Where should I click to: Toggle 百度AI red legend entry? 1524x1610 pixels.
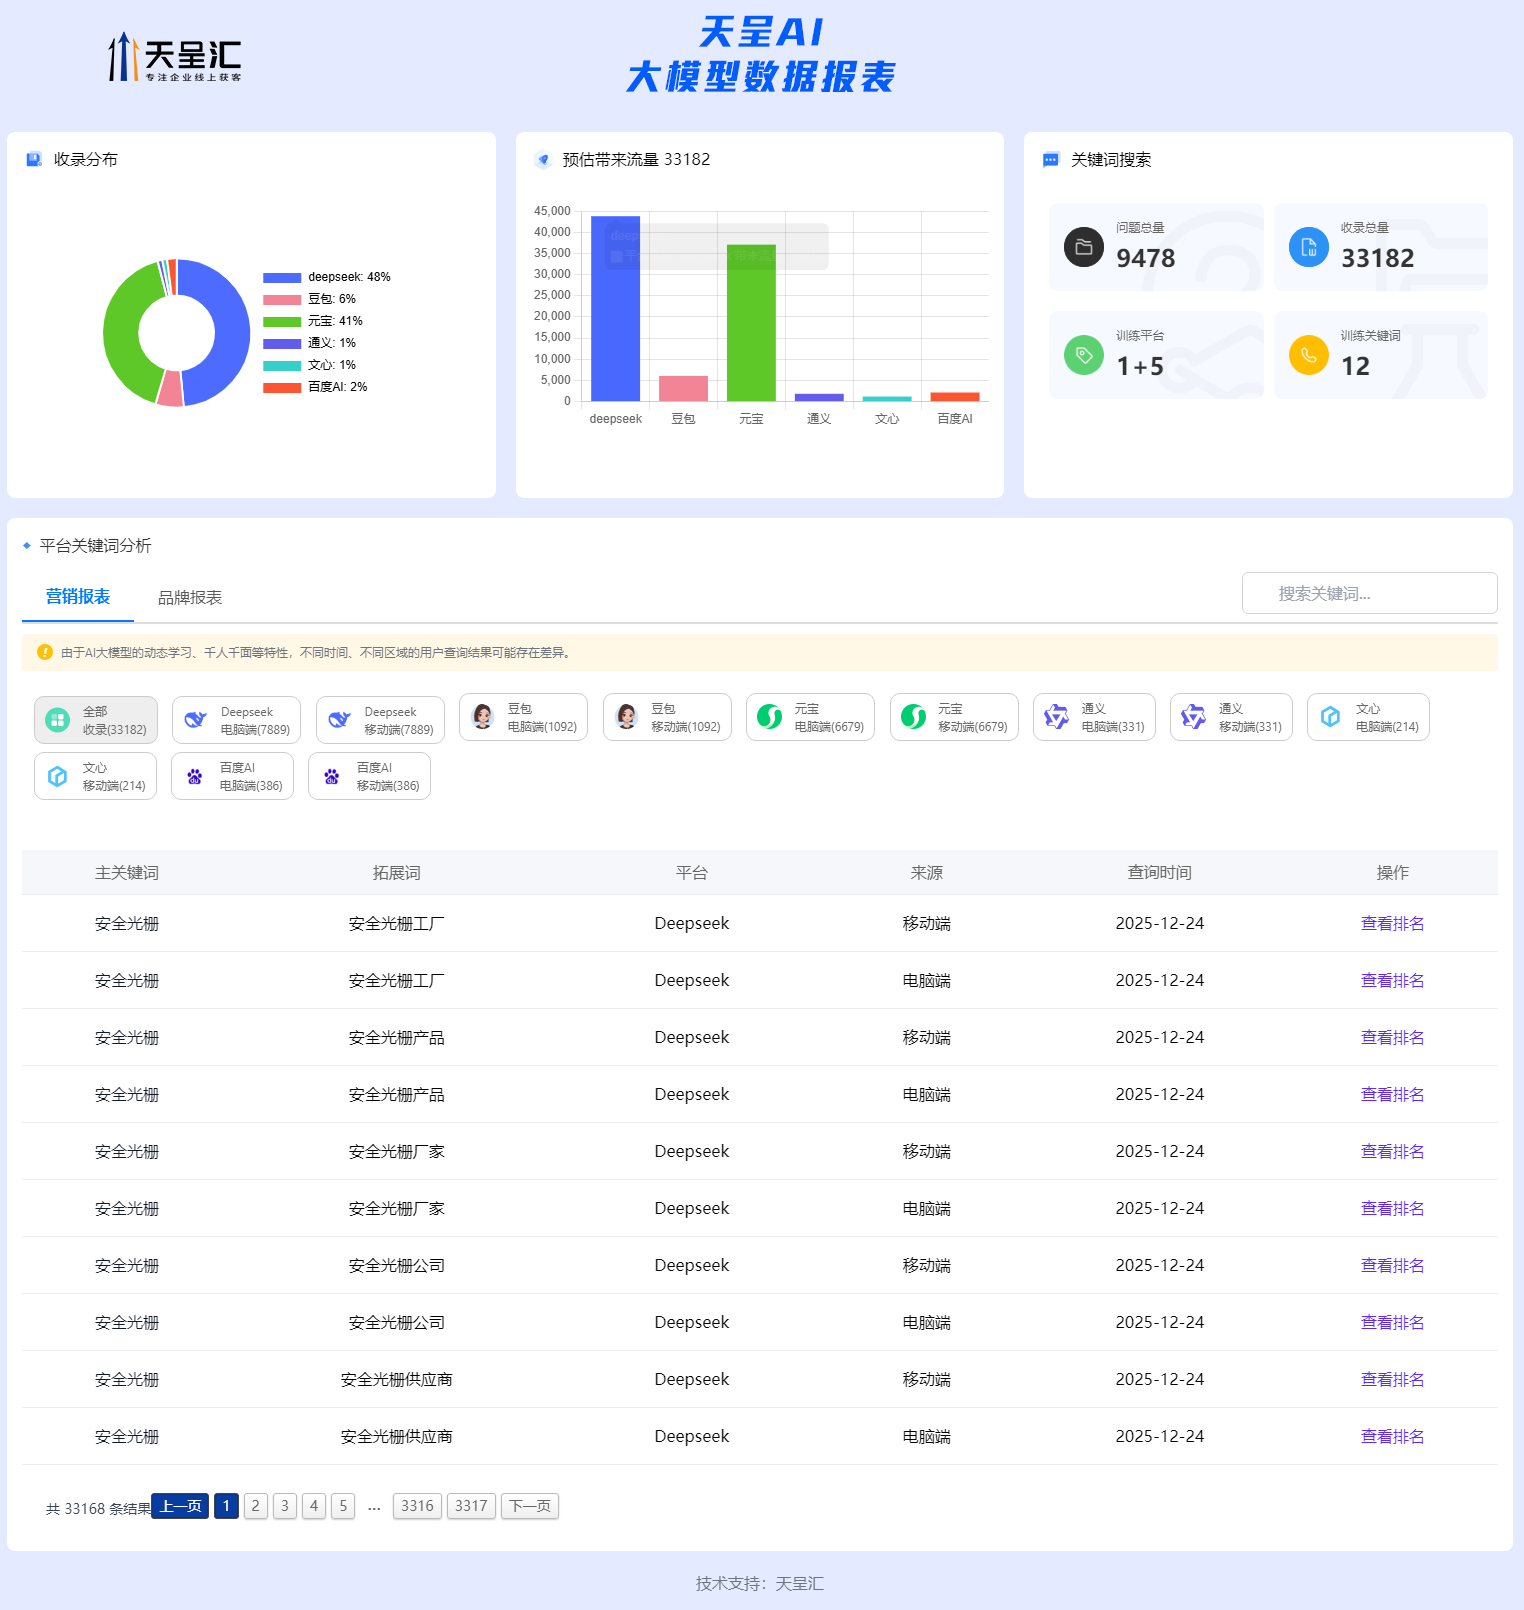[282, 387]
